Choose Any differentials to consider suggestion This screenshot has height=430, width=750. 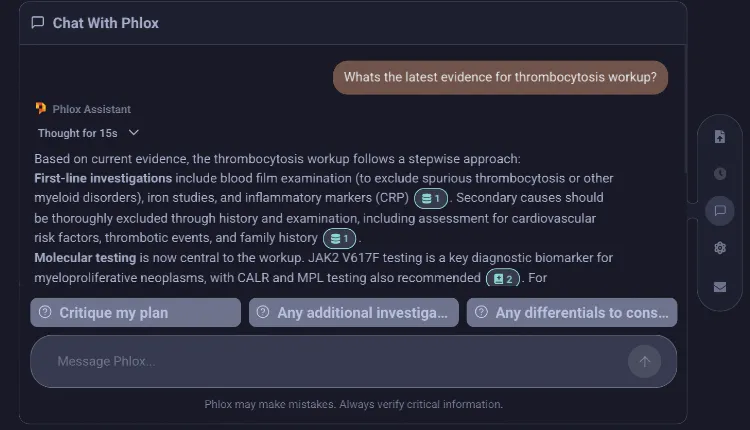point(572,313)
